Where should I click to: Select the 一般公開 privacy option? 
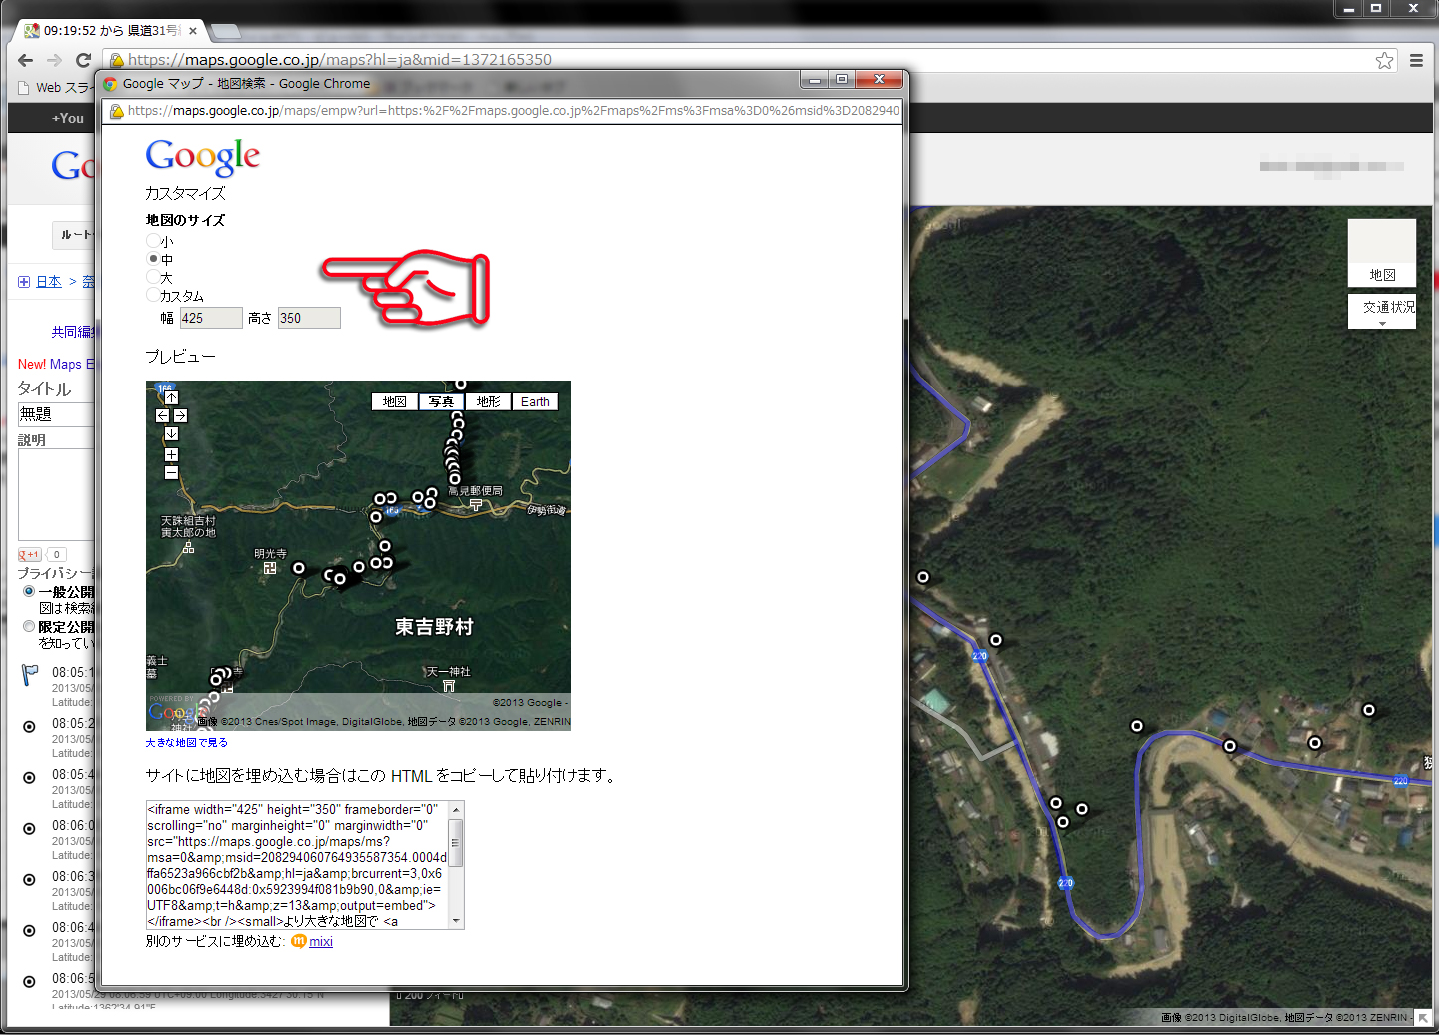point(29,591)
